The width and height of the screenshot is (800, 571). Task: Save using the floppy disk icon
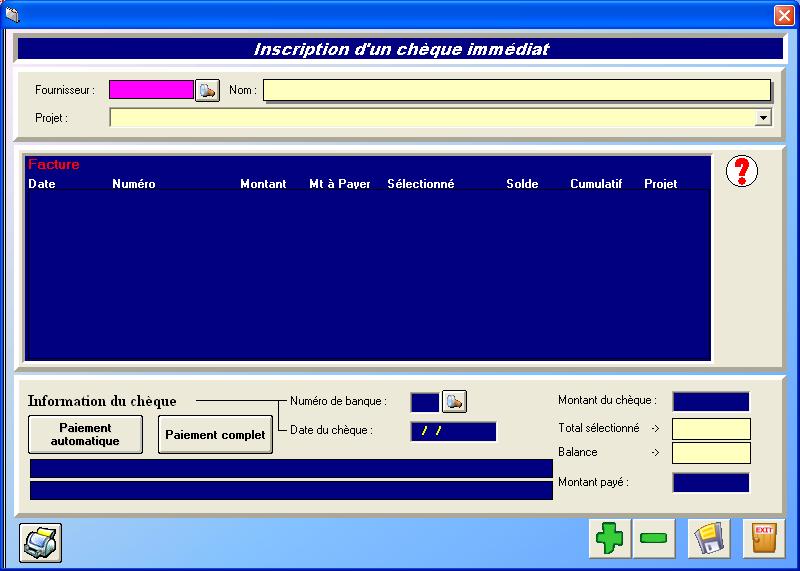[710, 538]
